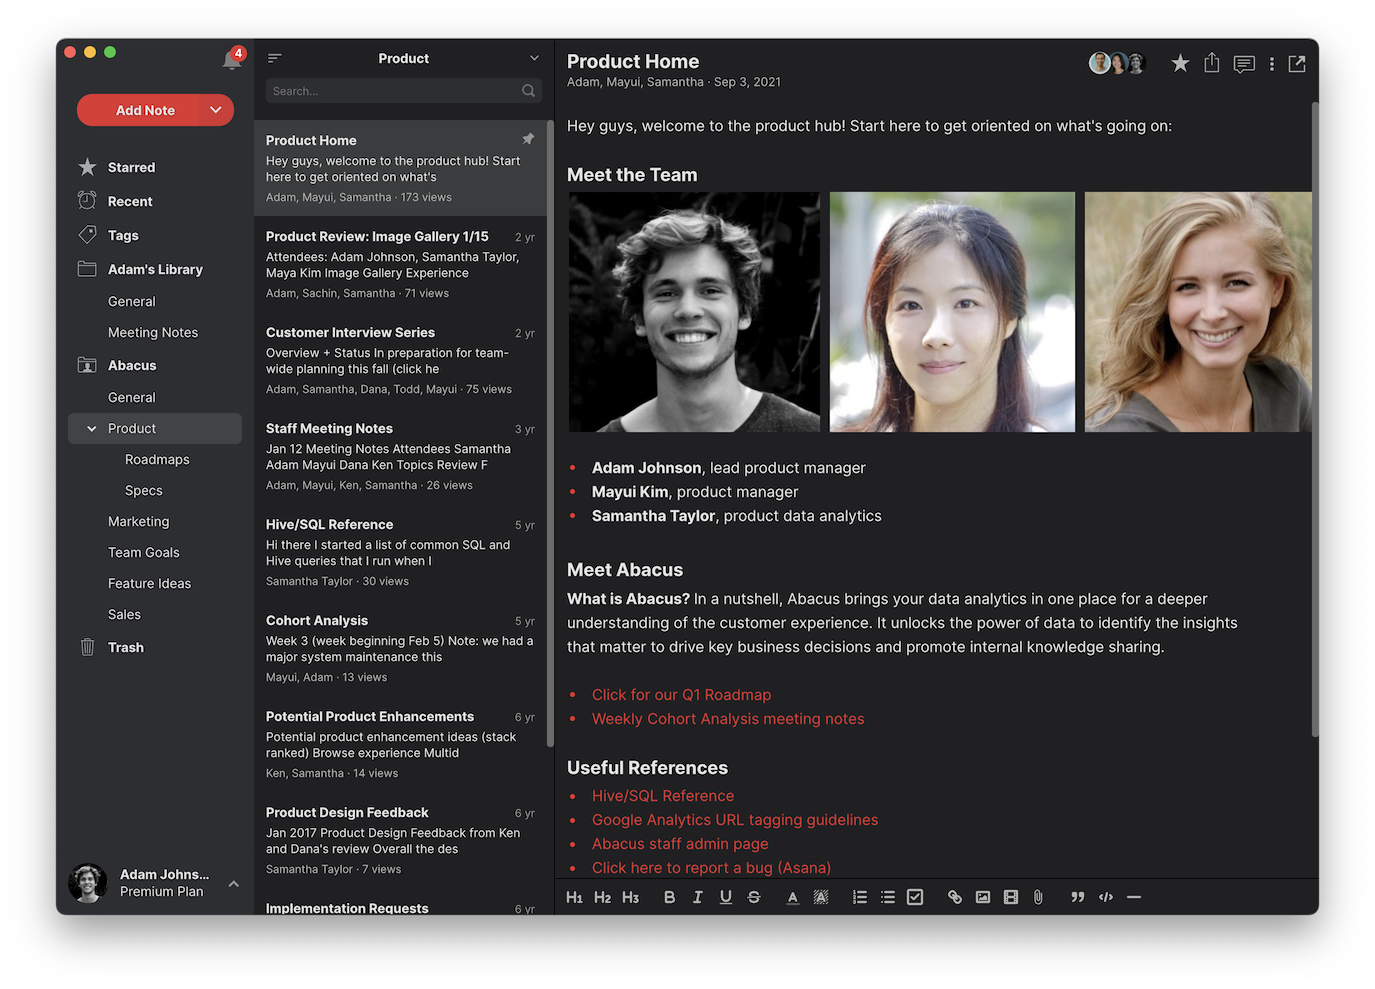Toggle star on the Product Home note
The width and height of the screenshot is (1375, 989).
click(1180, 64)
